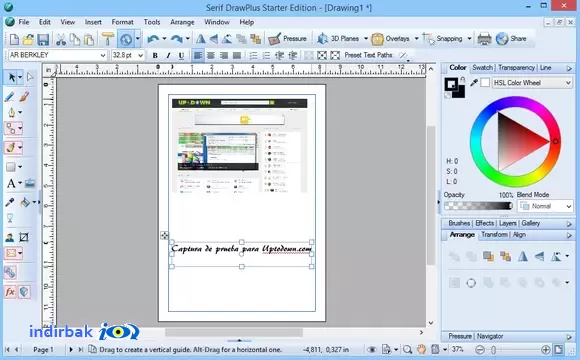Toggle Underline formatting
580x360 pixels.
point(181,55)
